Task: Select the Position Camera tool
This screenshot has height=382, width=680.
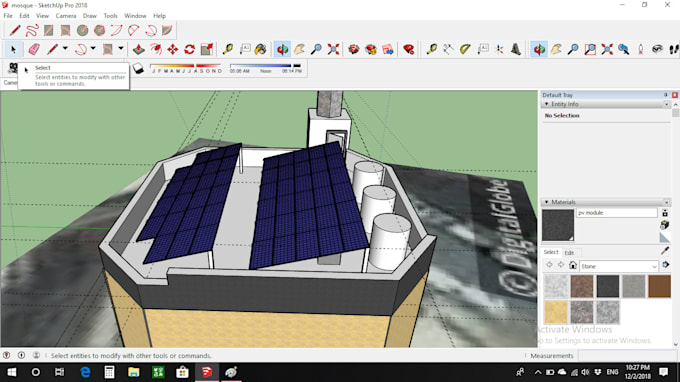Action: (641, 49)
